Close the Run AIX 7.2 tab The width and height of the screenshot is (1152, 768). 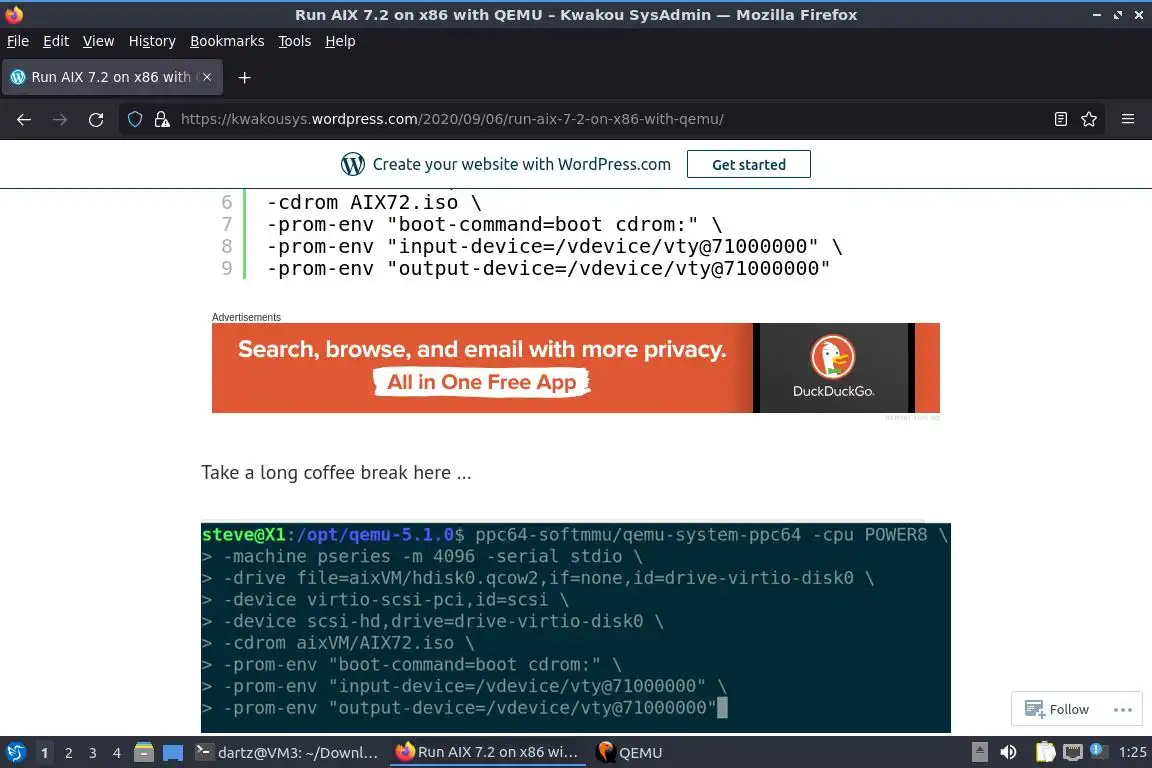207,76
